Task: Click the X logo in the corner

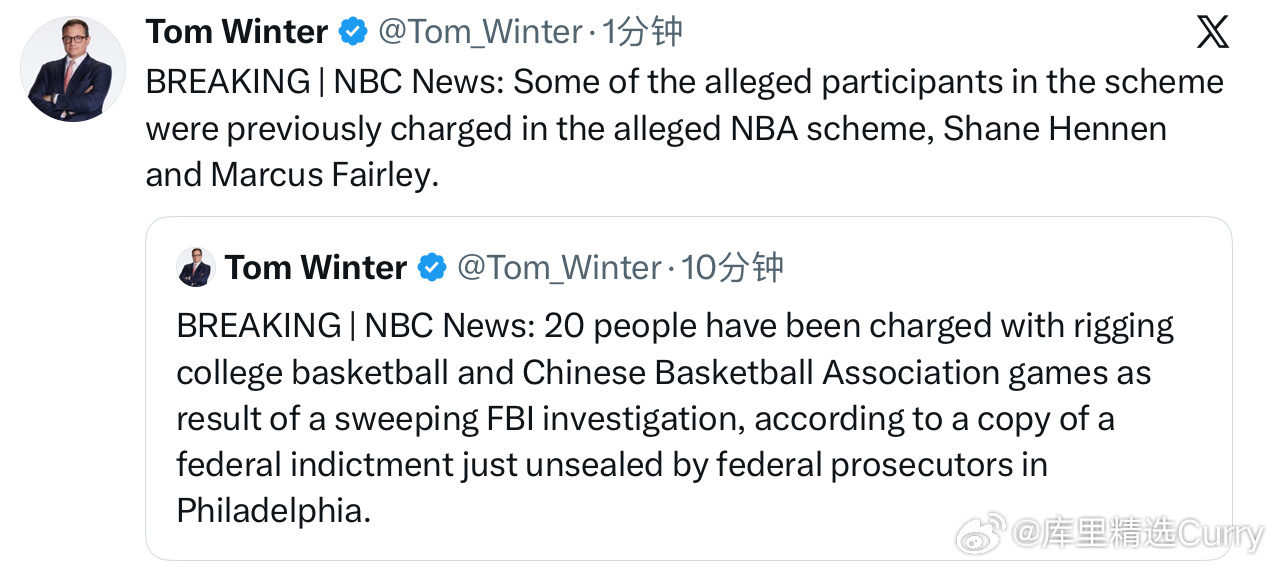Action: [x=1212, y=32]
